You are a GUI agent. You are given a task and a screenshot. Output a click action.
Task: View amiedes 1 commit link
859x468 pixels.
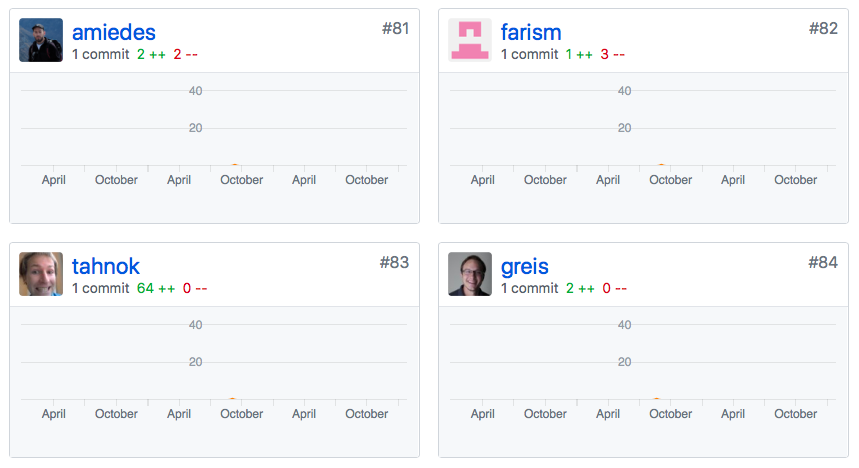click(x=101, y=54)
